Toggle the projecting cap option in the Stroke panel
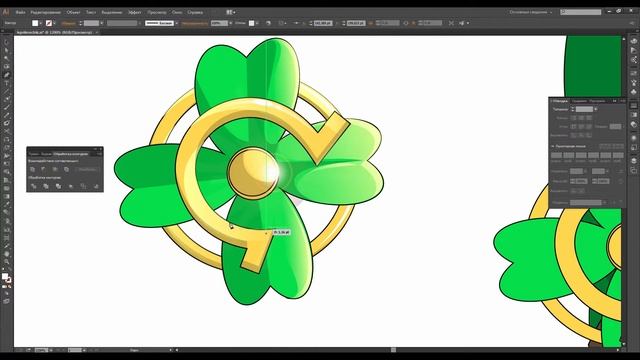Image resolution: width=640 pixels, height=360 pixels. click(589, 118)
